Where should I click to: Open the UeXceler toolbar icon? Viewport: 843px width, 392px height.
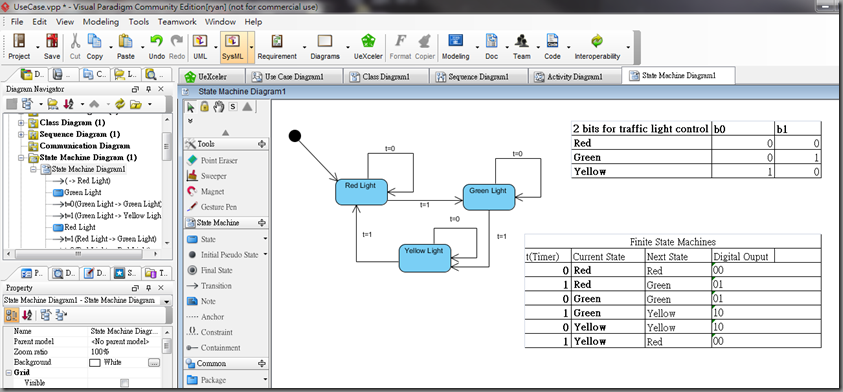[368, 47]
